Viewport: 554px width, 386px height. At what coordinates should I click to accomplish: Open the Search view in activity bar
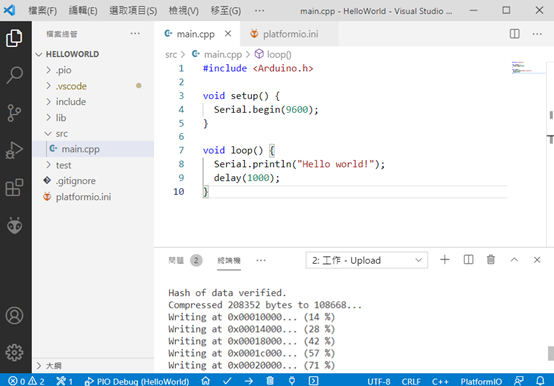(14, 75)
